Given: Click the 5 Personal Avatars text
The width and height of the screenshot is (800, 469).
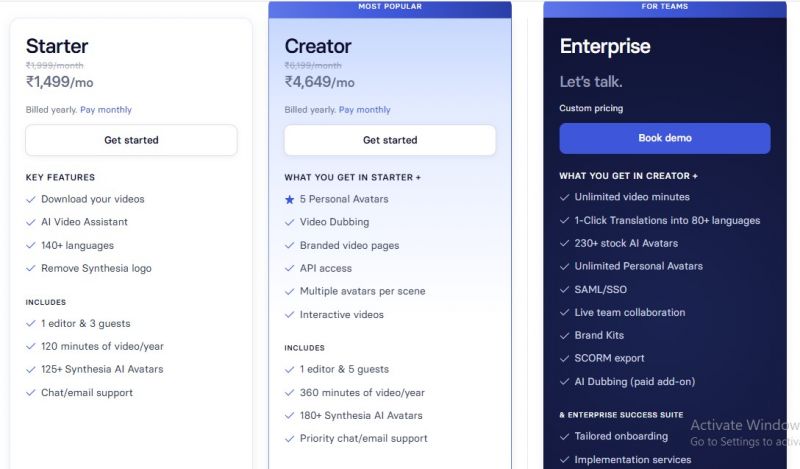Looking at the screenshot, I should tap(344, 199).
